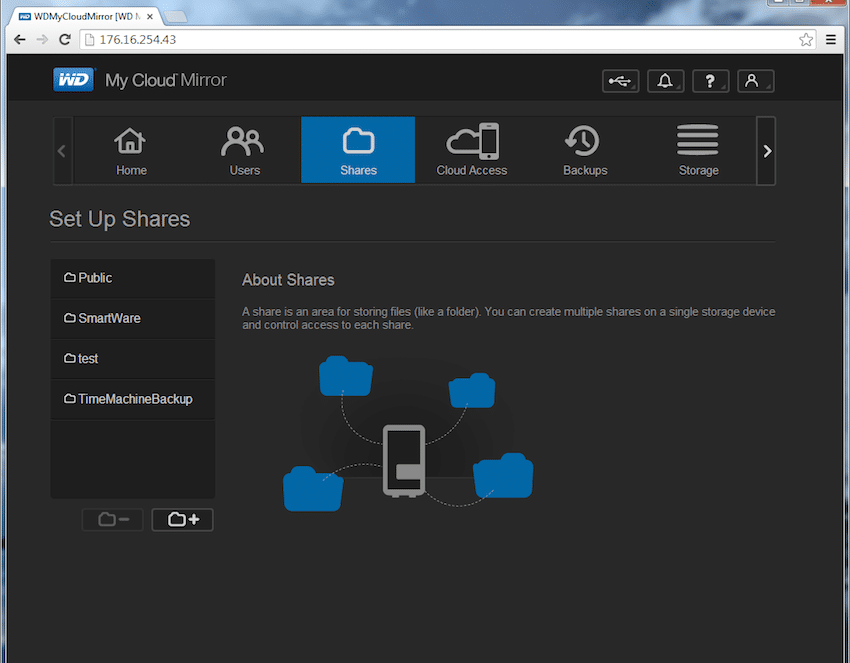This screenshot has width=850, height=663.
Task: Open the help question mark icon
Action: click(x=711, y=81)
